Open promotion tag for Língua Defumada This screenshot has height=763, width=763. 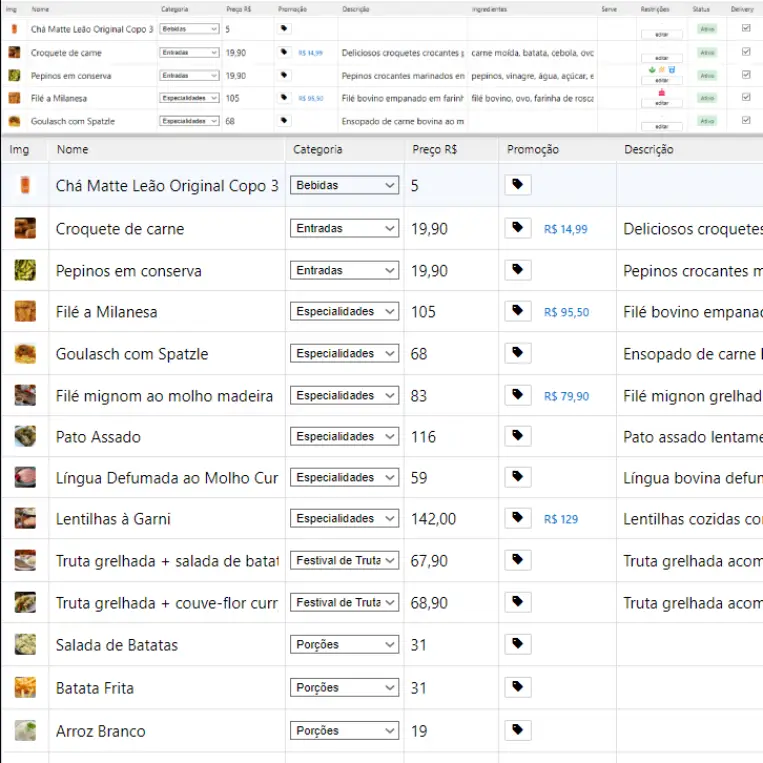(x=517, y=477)
